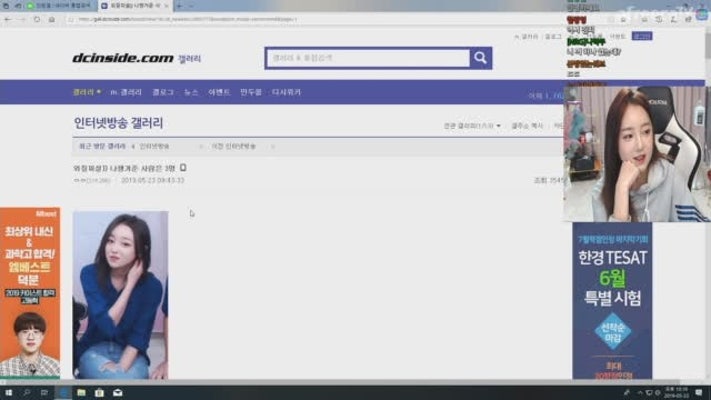Screen dimensions: 711x400
Task: Click the 인터넷방송 갤러리 heading link
Action: tap(118, 124)
